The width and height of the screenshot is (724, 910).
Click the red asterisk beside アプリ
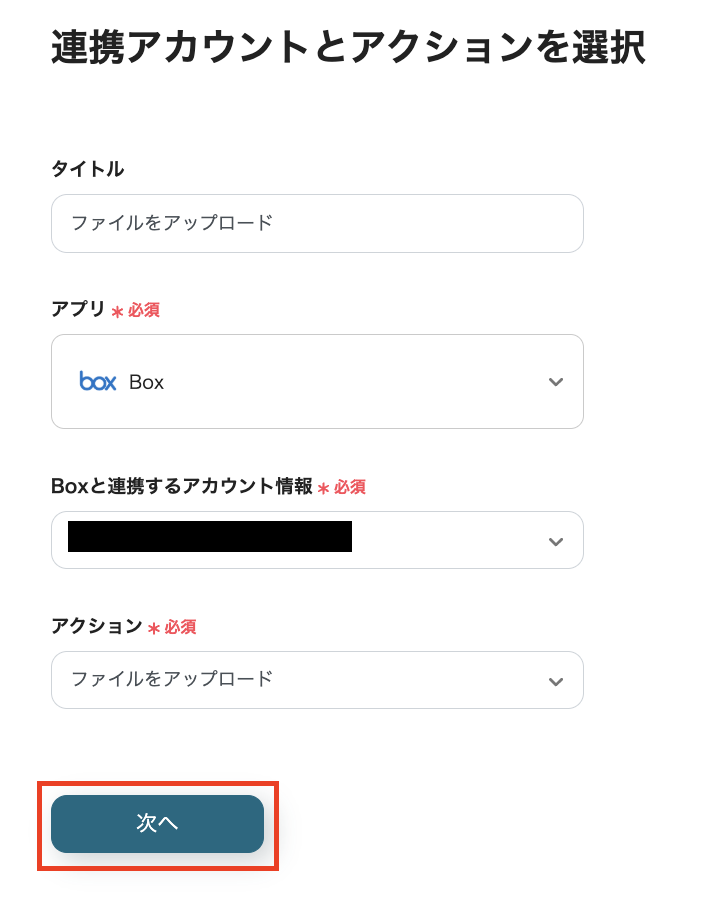117,311
